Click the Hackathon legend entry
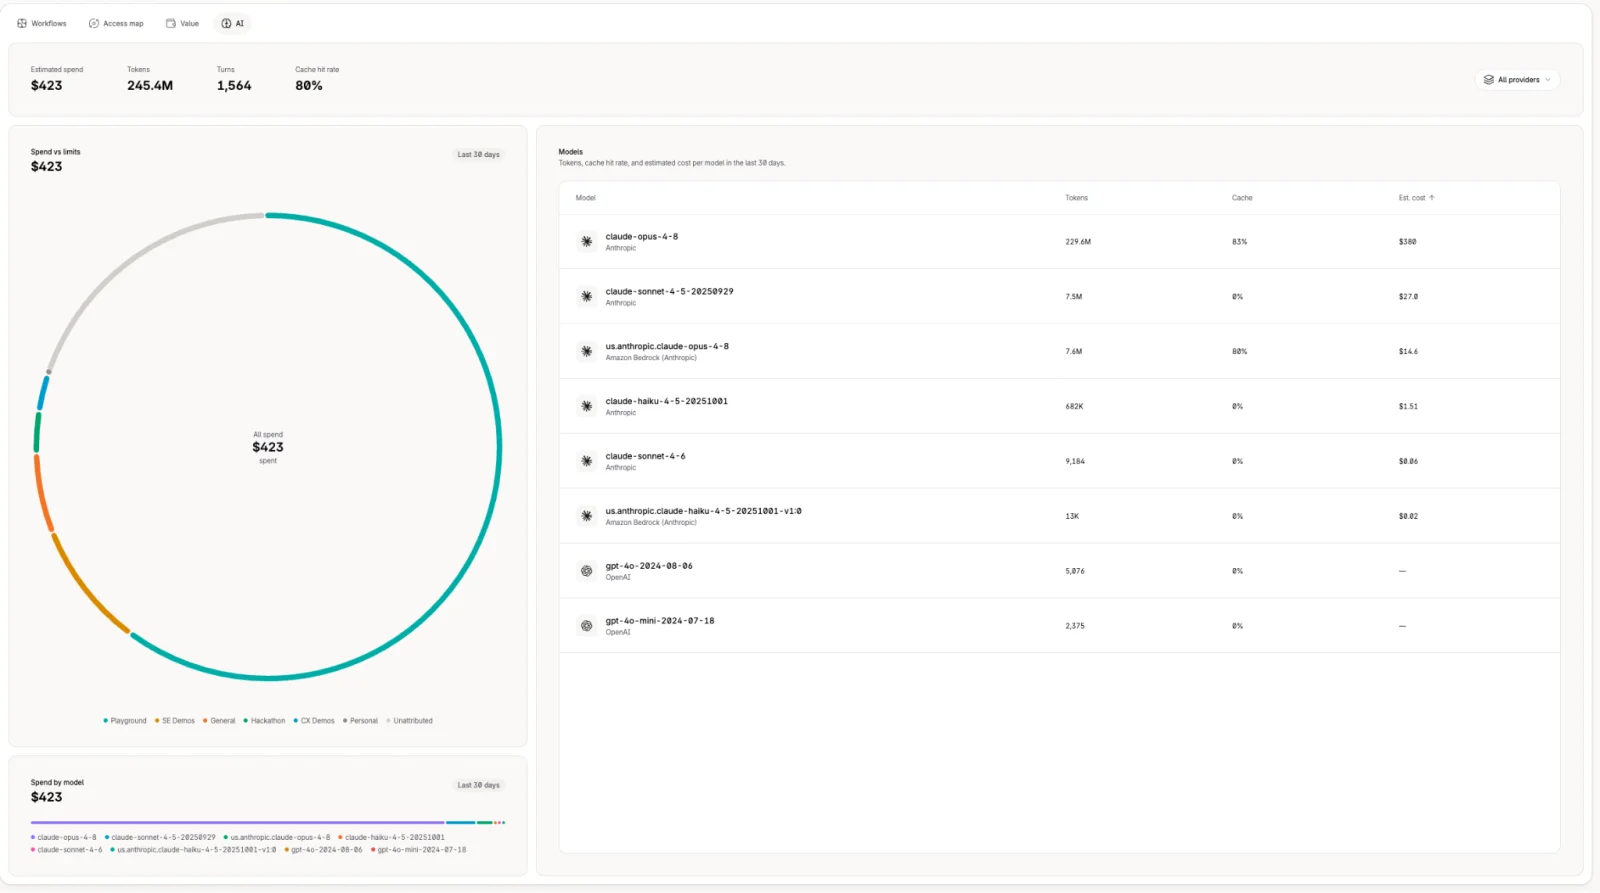The width and height of the screenshot is (1600, 893). [264, 721]
